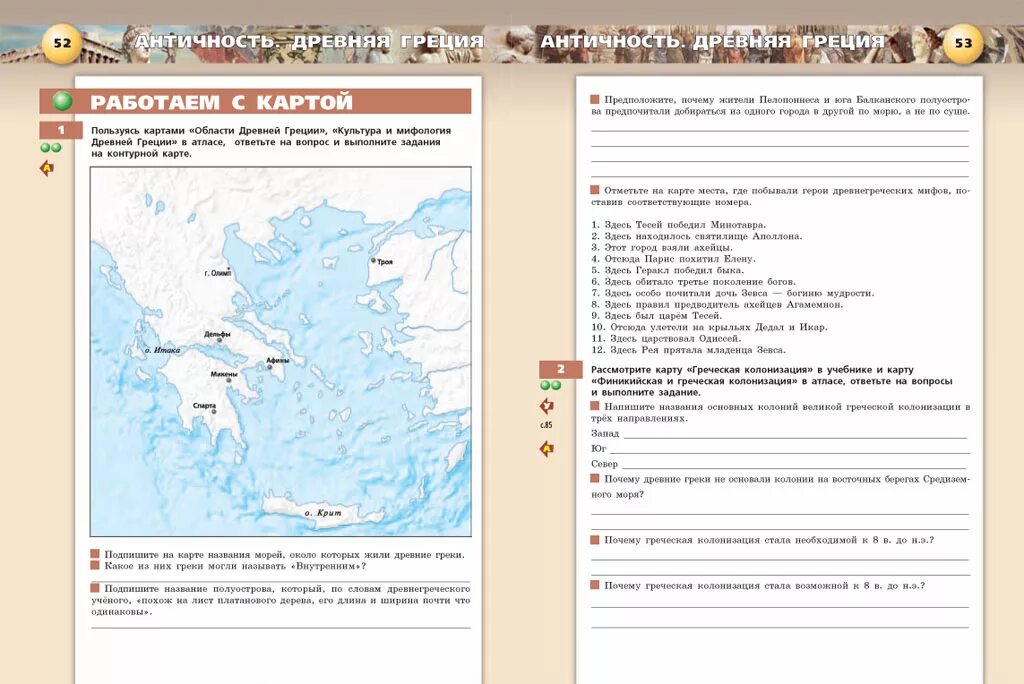Screen dimensions: 1024x684
Task: Click the green dots under task 2
Action: (551, 385)
